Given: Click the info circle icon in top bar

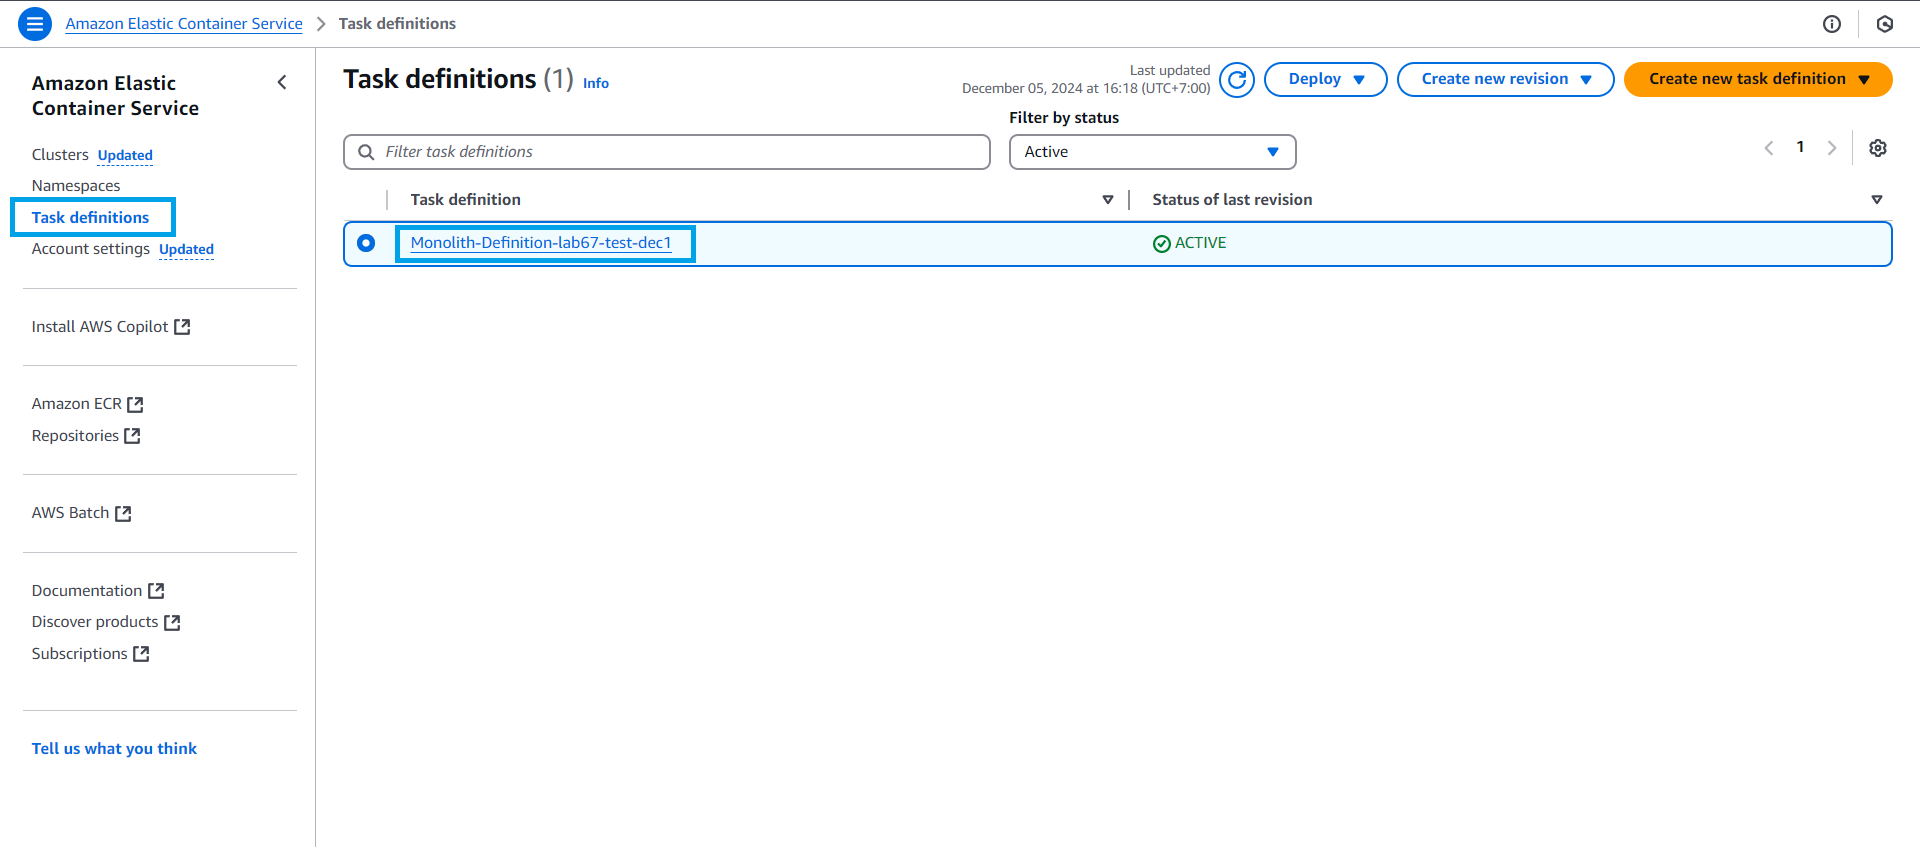Looking at the screenshot, I should pos(1832,24).
